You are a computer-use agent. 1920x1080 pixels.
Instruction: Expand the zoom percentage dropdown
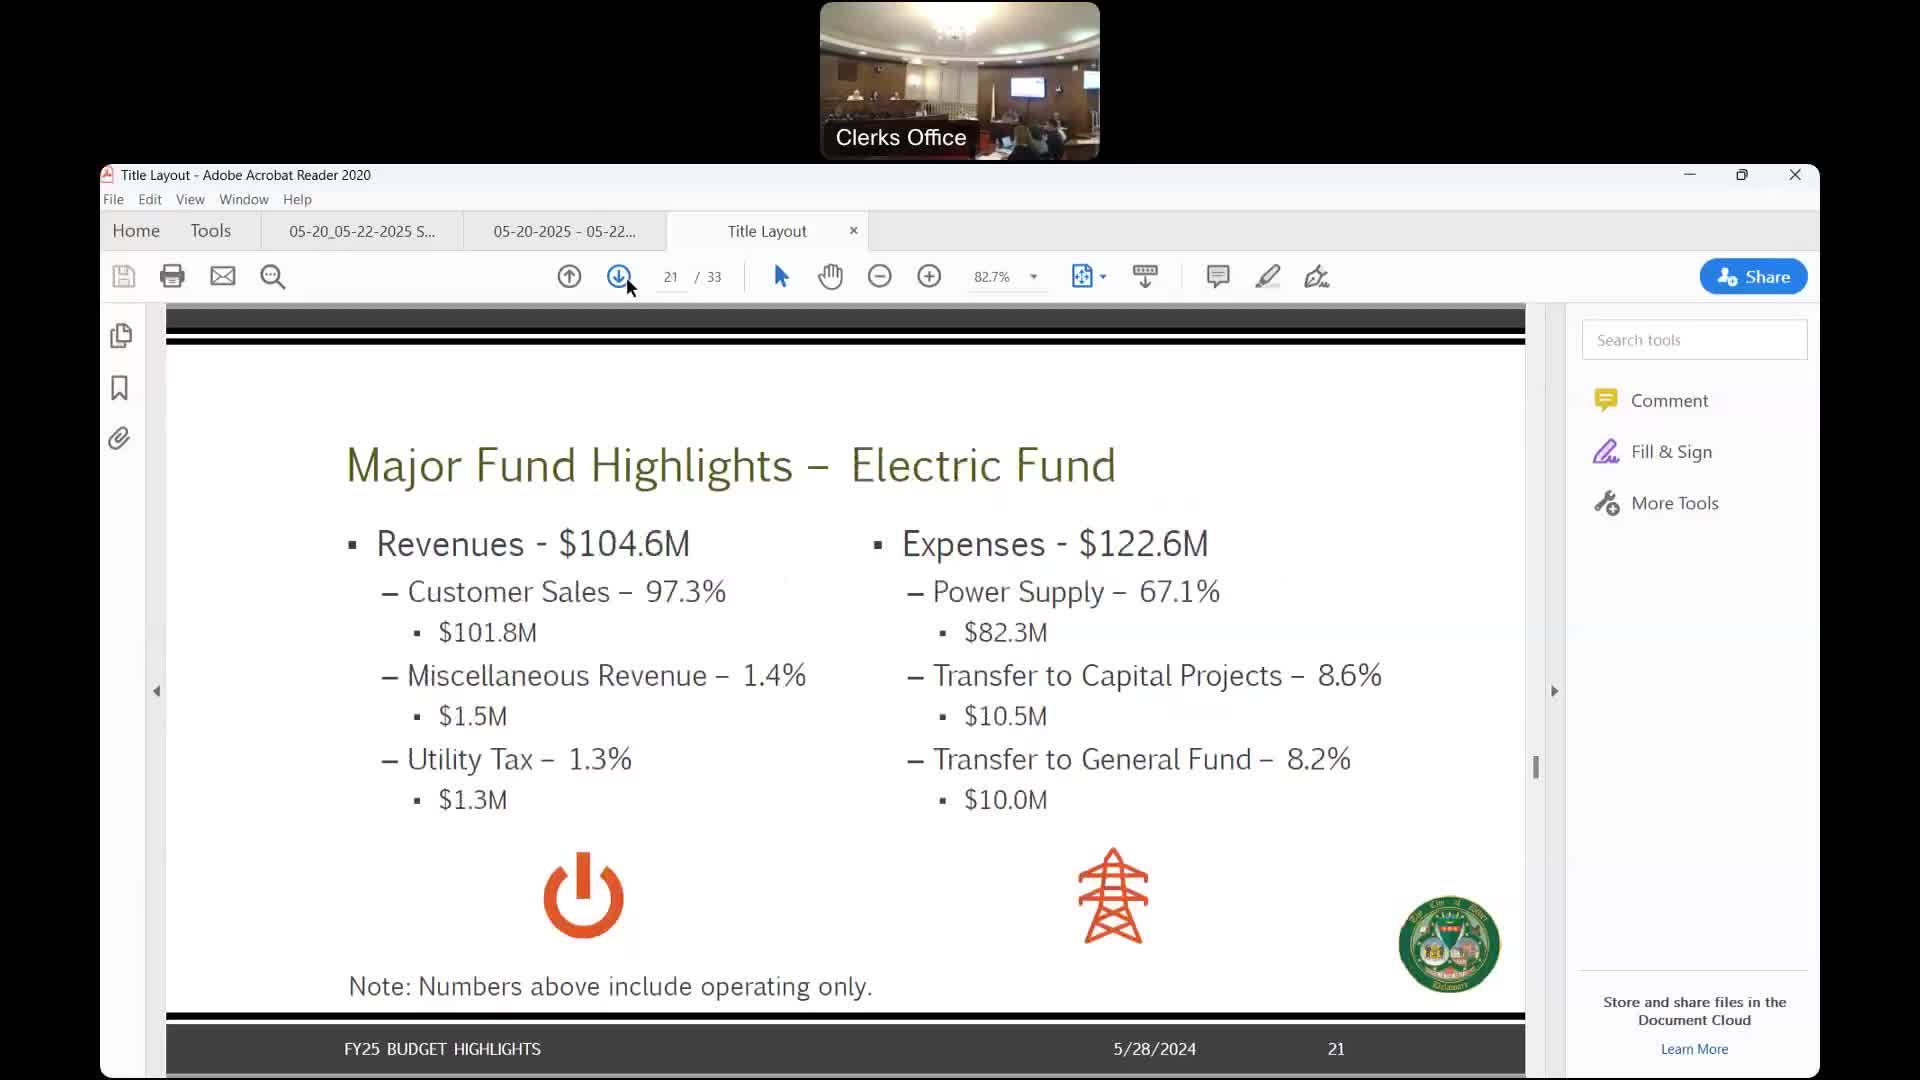[x=1033, y=277]
